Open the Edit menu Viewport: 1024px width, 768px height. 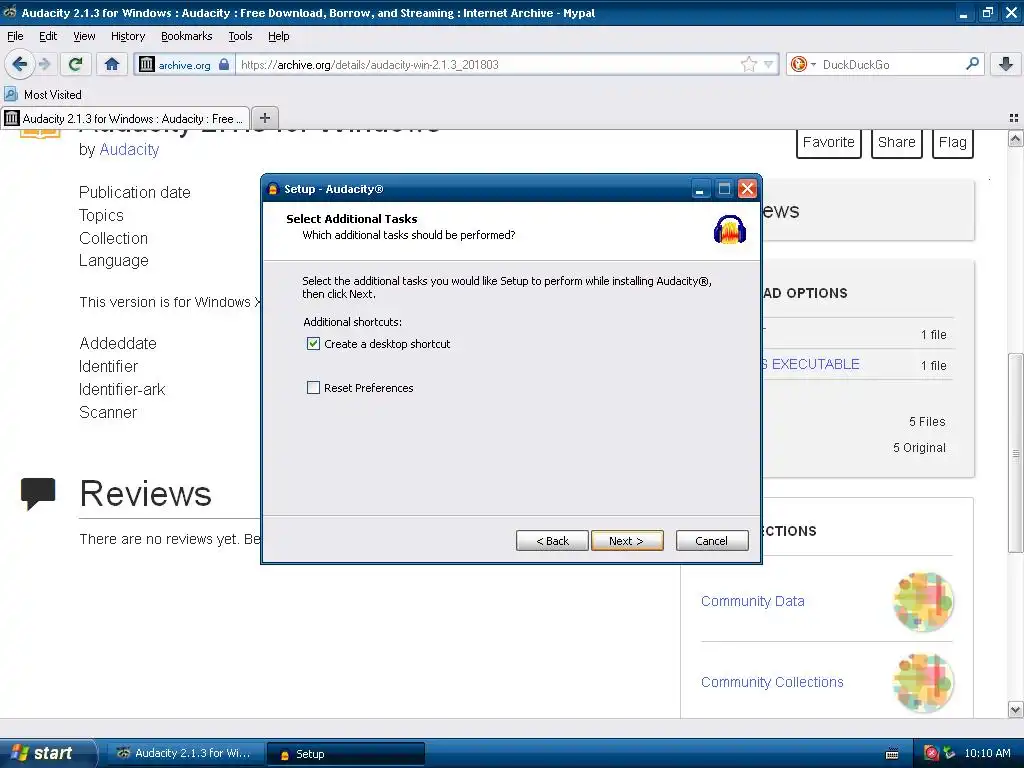(x=48, y=36)
